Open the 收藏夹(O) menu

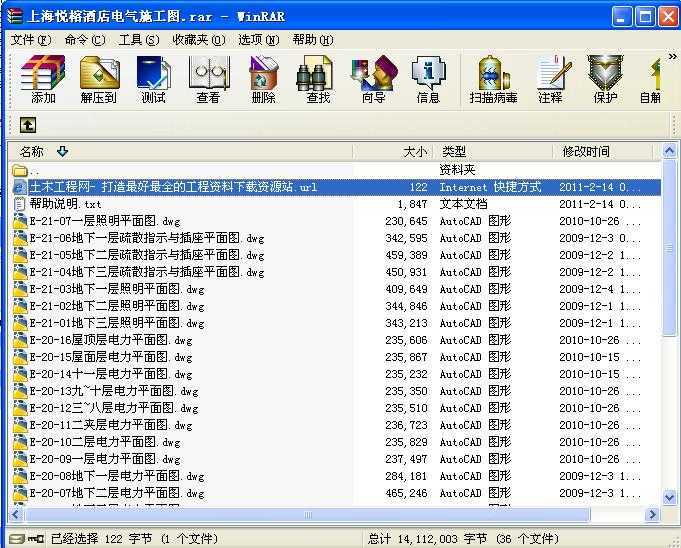199,40
